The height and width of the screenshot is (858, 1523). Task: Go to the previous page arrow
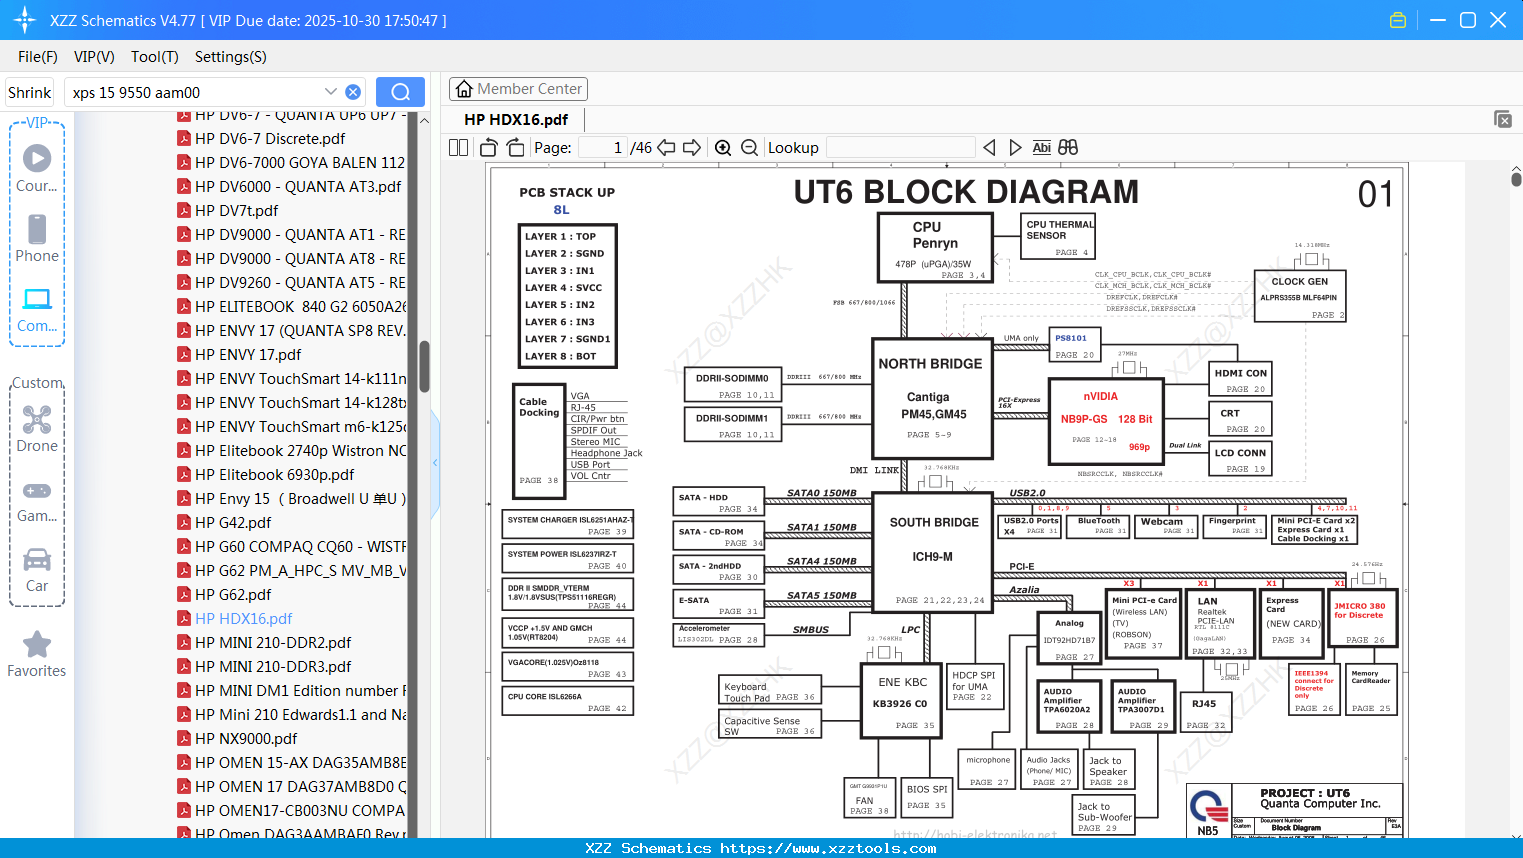click(666, 147)
